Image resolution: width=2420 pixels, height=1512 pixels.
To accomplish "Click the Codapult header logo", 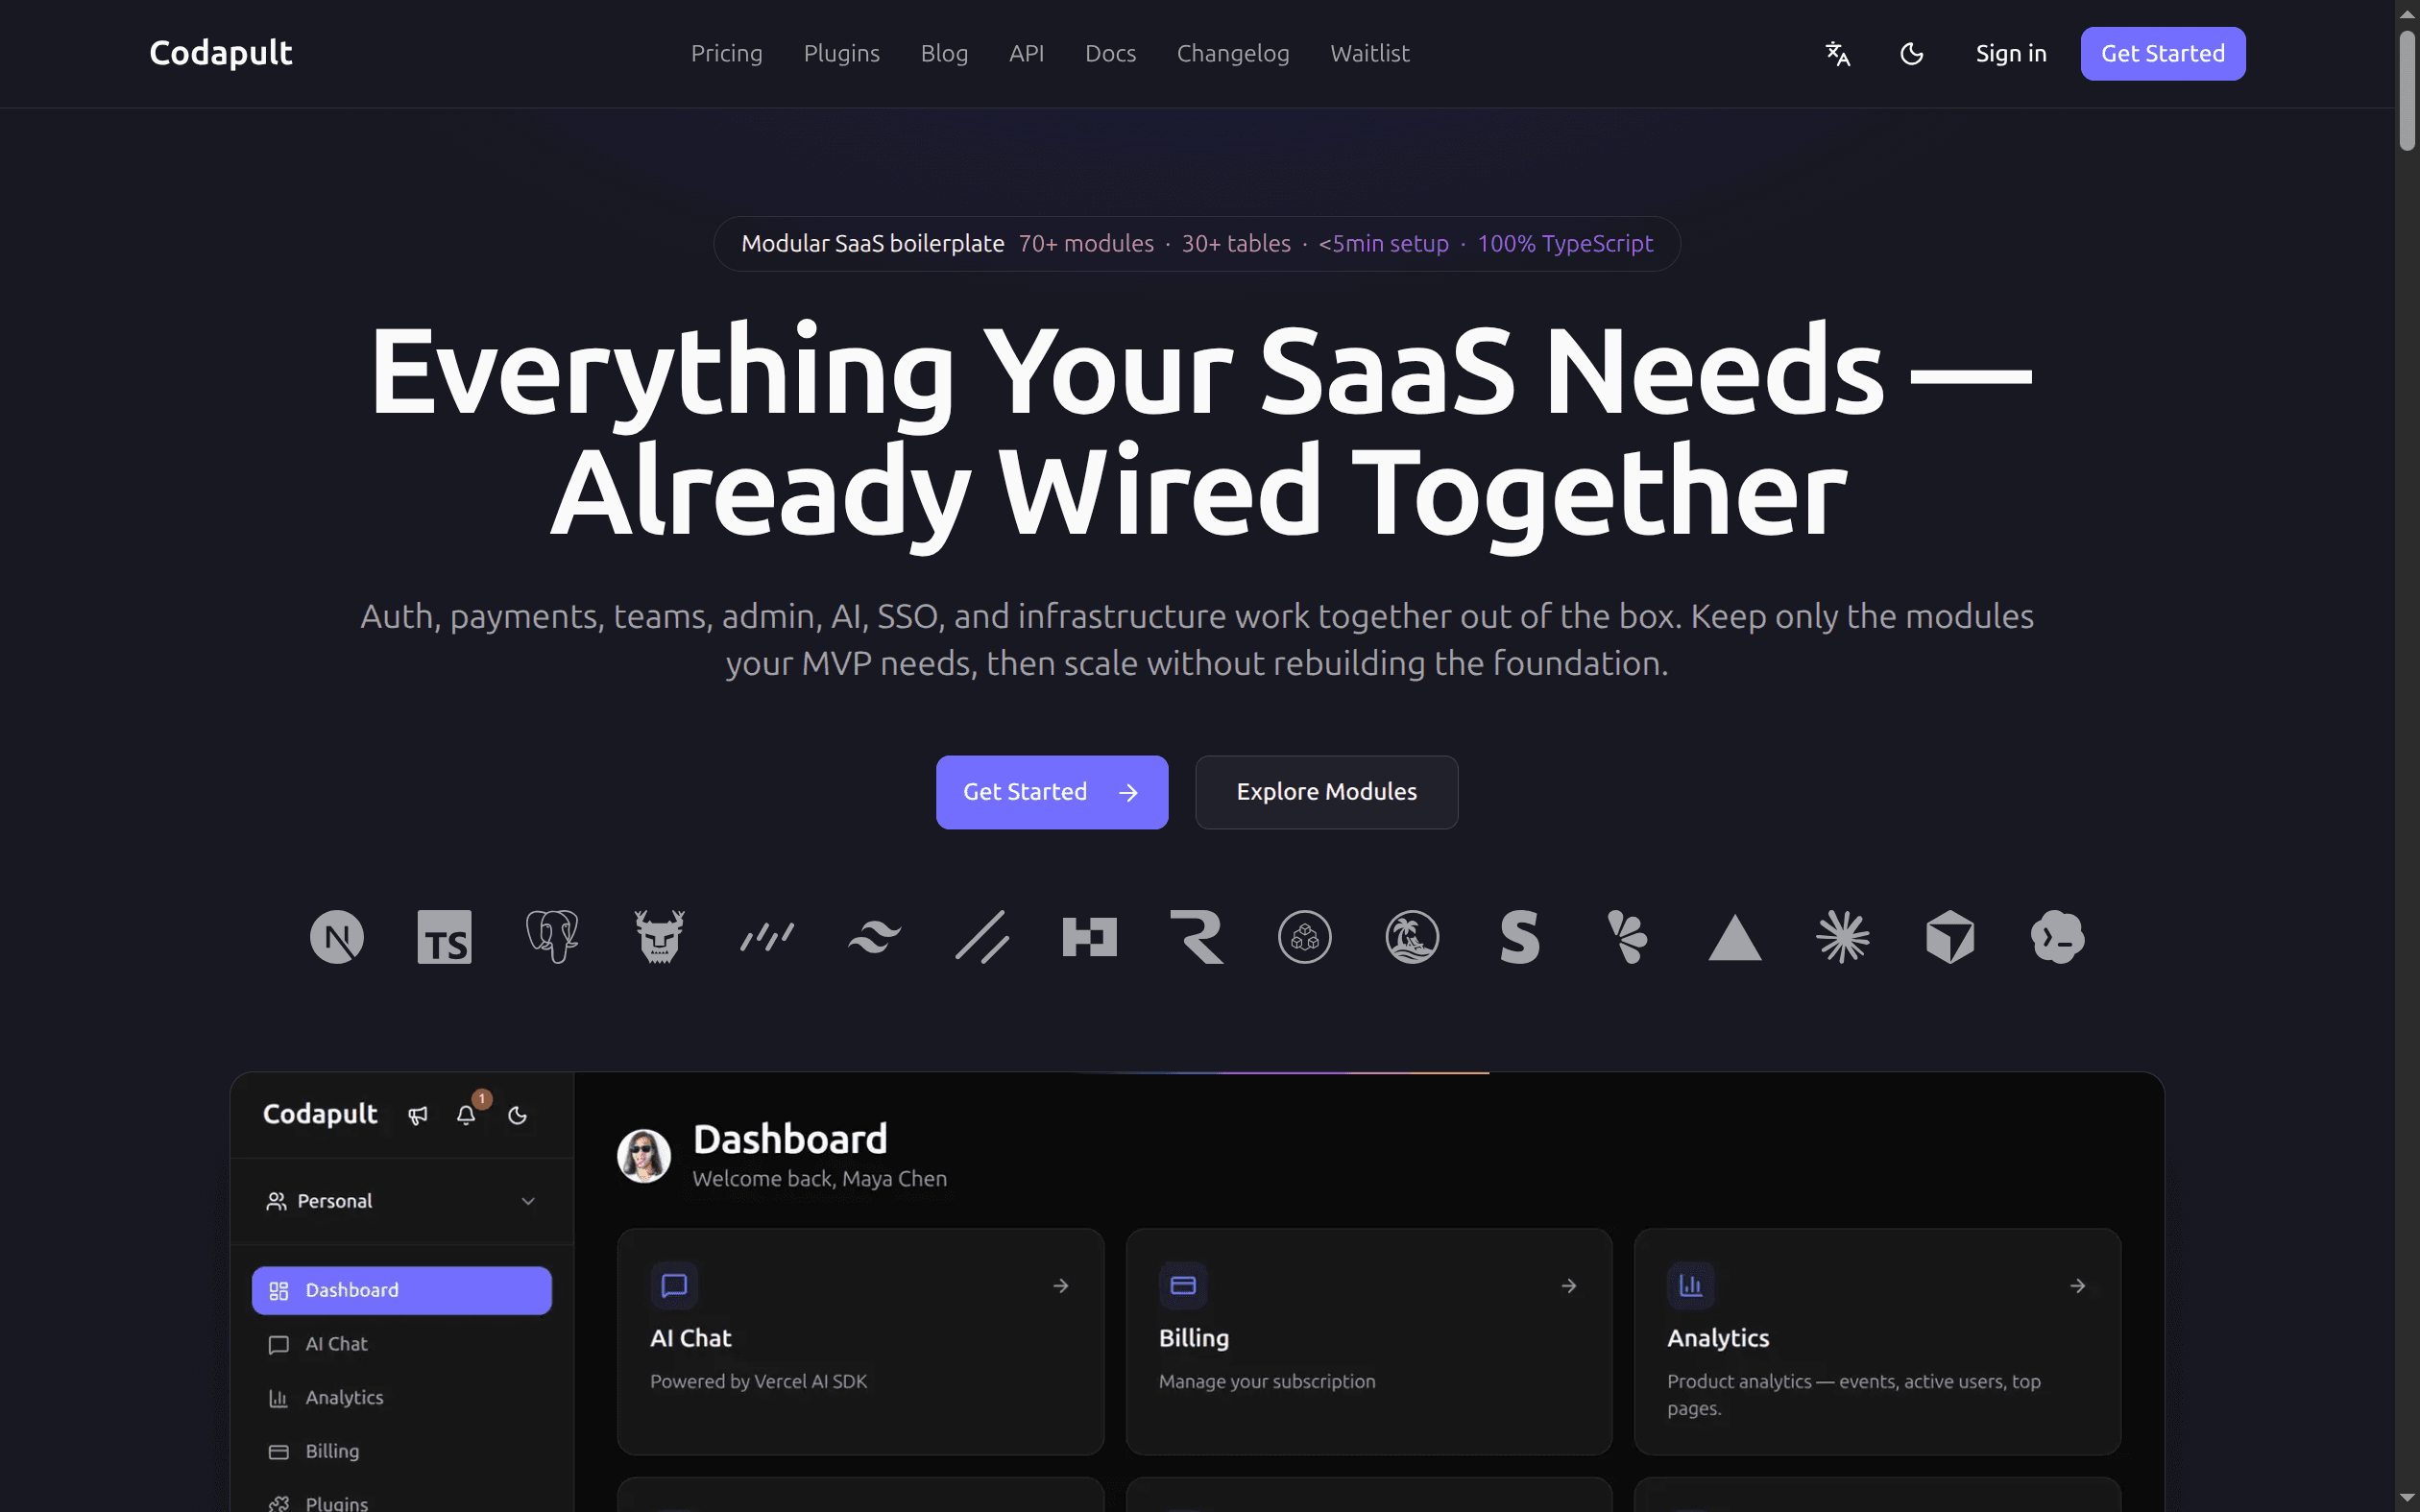I will tap(221, 53).
